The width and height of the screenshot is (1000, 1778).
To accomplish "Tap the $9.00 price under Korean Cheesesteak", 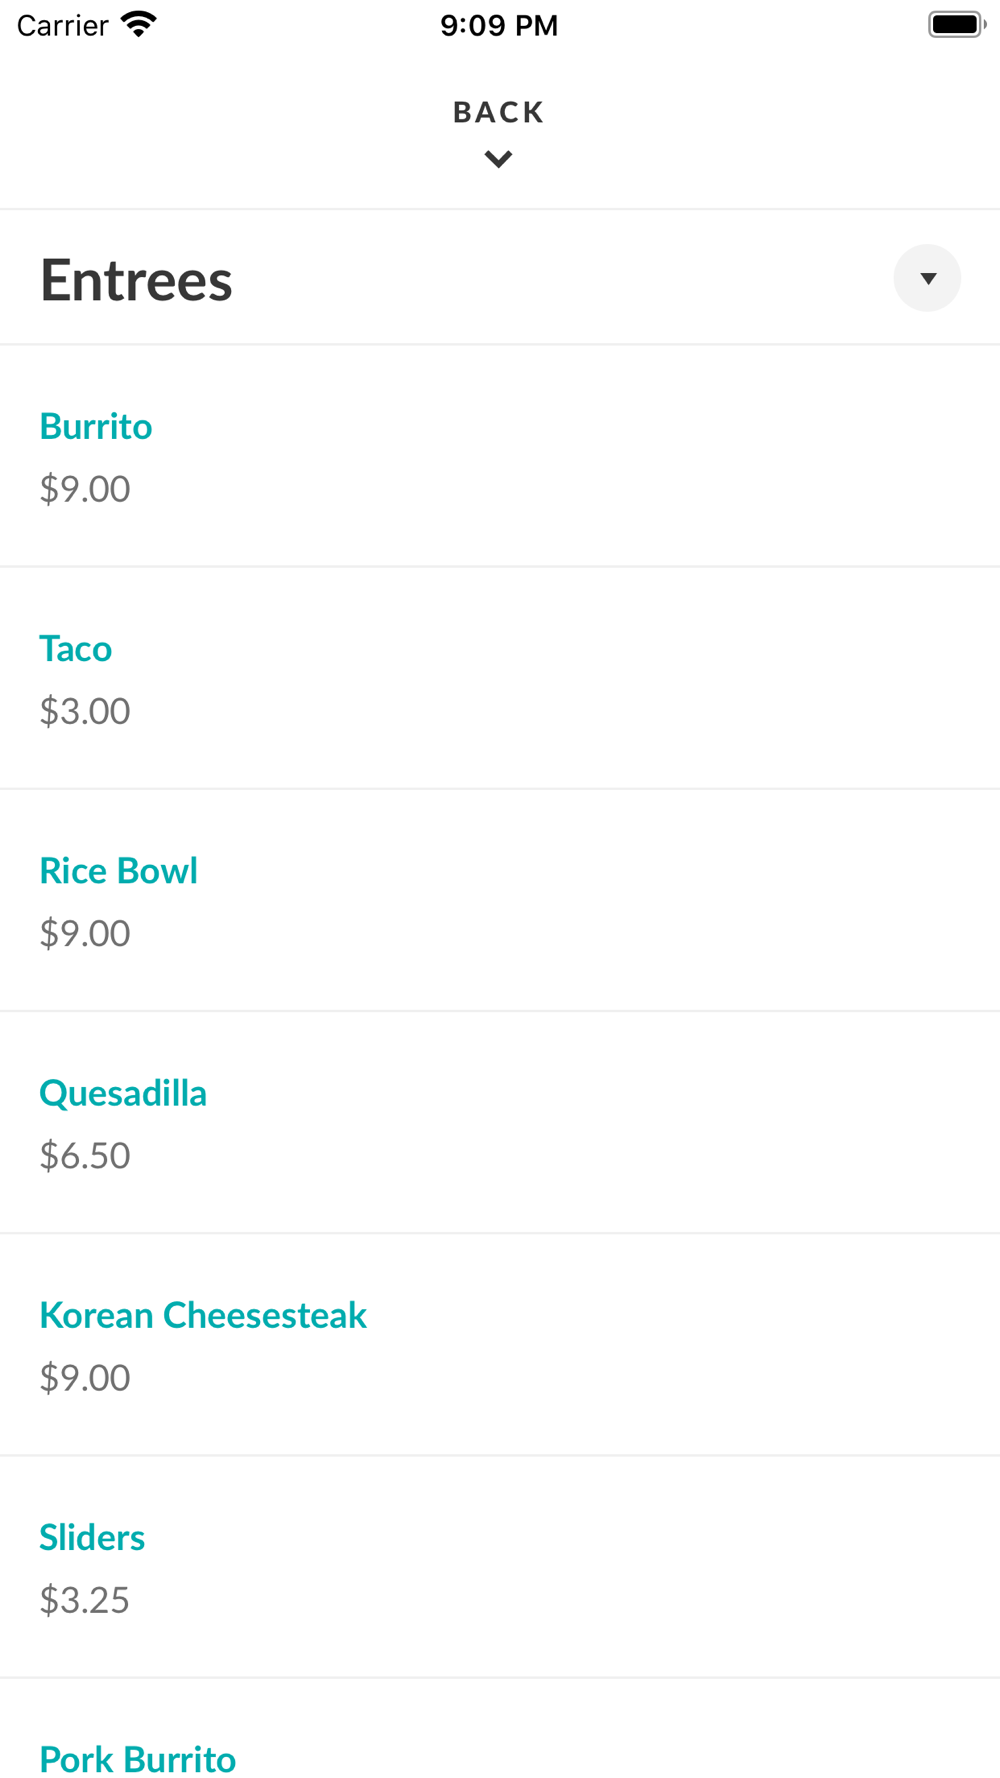I will (85, 1378).
